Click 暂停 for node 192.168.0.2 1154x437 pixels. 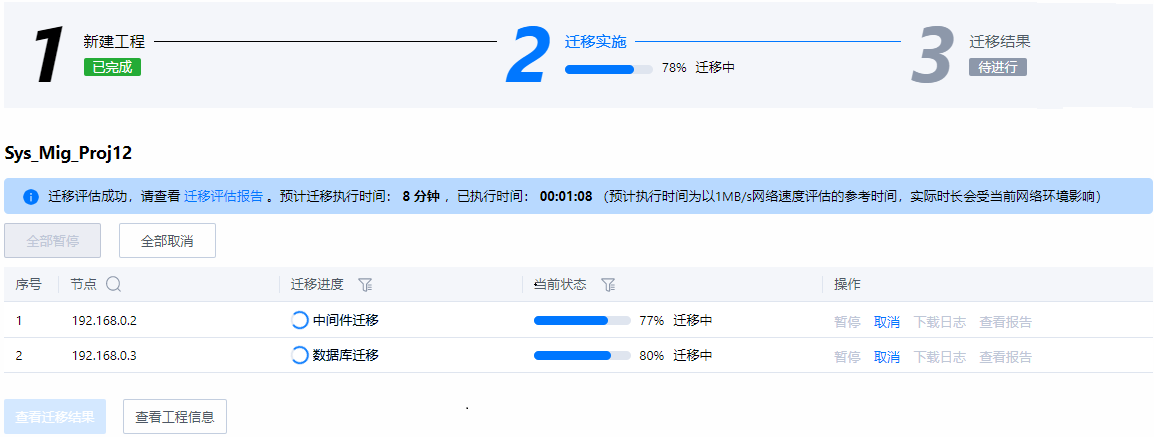tap(846, 321)
